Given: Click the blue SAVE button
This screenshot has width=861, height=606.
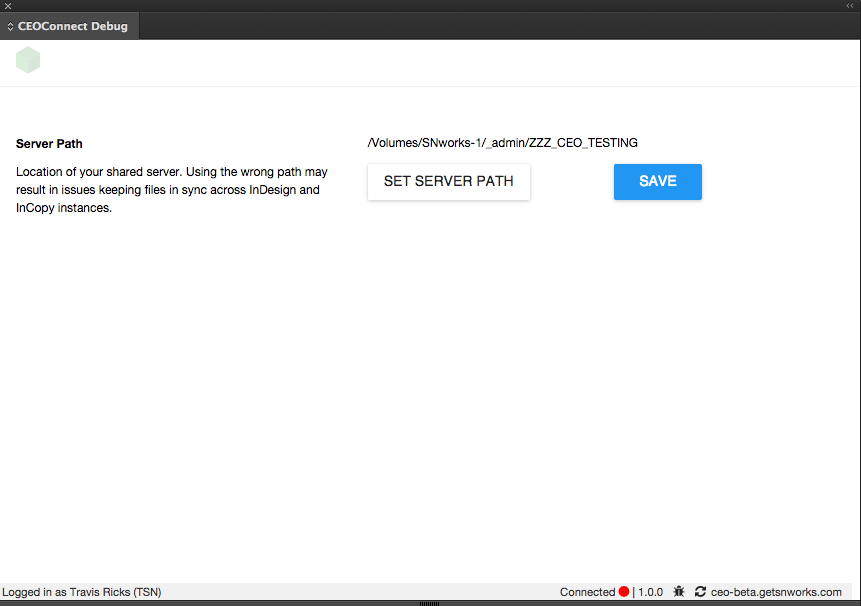Looking at the screenshot, I should pyautogui.click(x=657, y=182).
